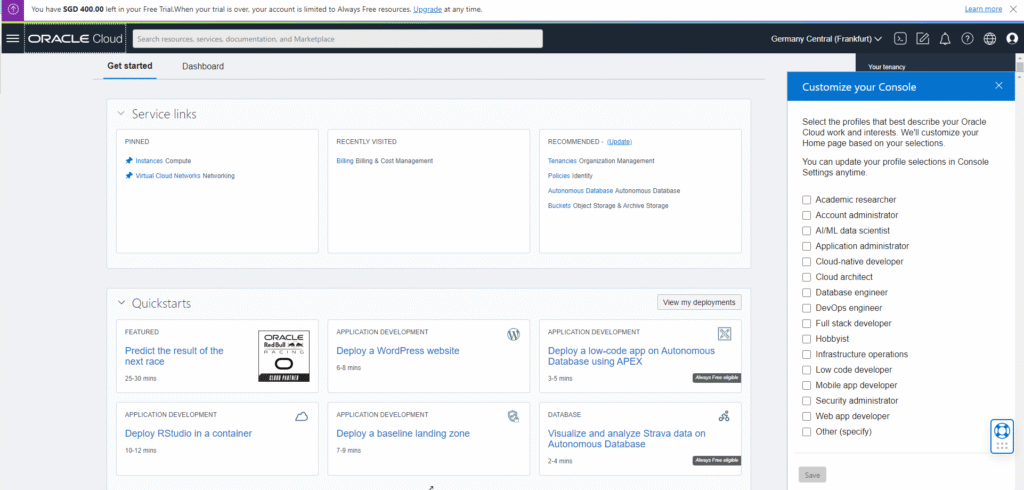The width and height of the screenshot is (1024, 490).
Task: Open Deploy a WordPress website quickstart
Action: [x=398, y=351]
